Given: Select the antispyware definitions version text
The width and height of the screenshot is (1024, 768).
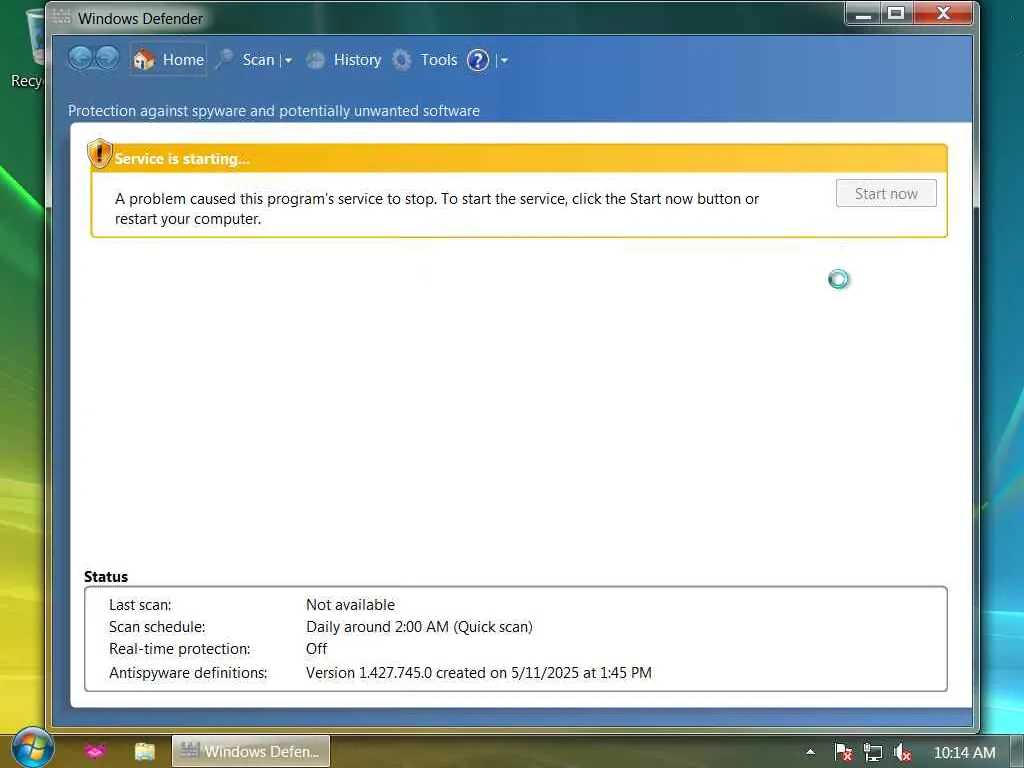Looking at the screenshot, I should pos(479,673).
